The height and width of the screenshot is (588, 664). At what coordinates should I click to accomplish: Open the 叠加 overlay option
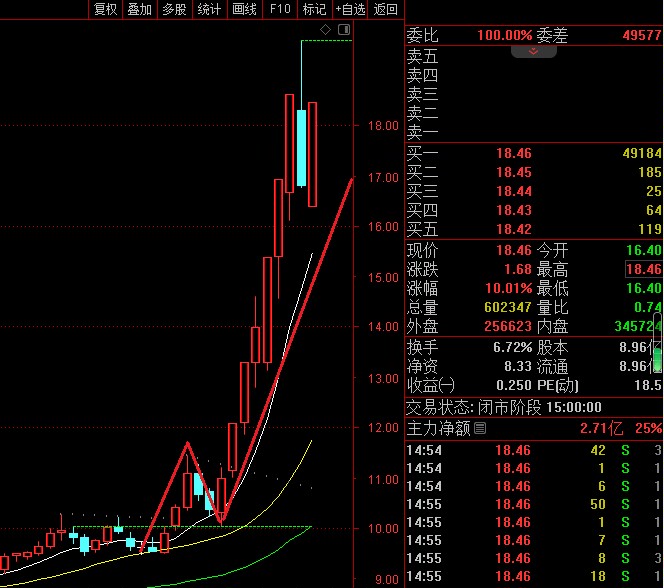click(140, 9)
